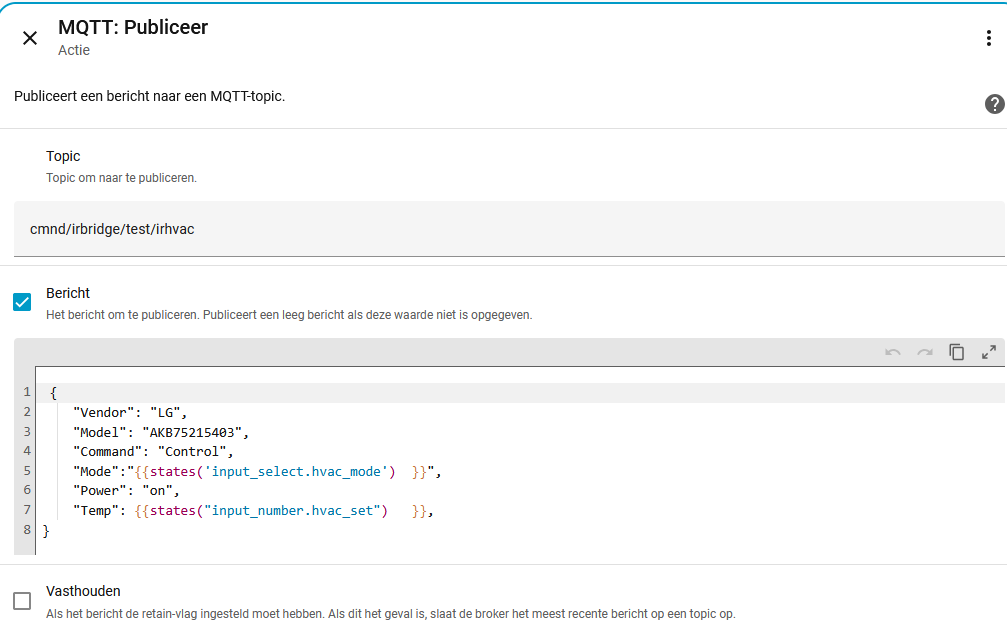
Task: Open the three-dot overflow menu
Action: tap(988, 38)
